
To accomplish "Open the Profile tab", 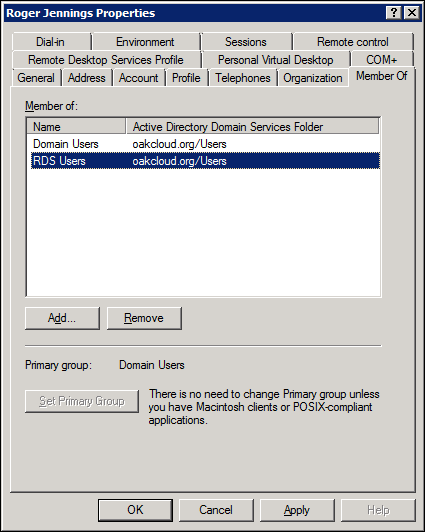I will click(x=186, y=78).
